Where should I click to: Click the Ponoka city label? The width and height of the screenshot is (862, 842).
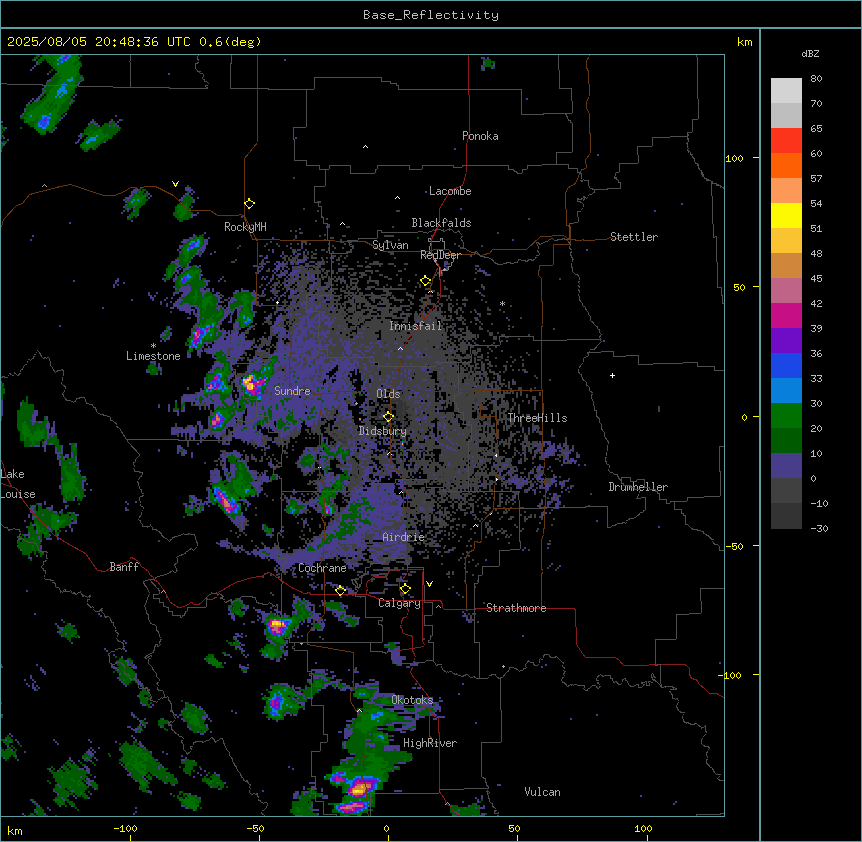[480, 136]
